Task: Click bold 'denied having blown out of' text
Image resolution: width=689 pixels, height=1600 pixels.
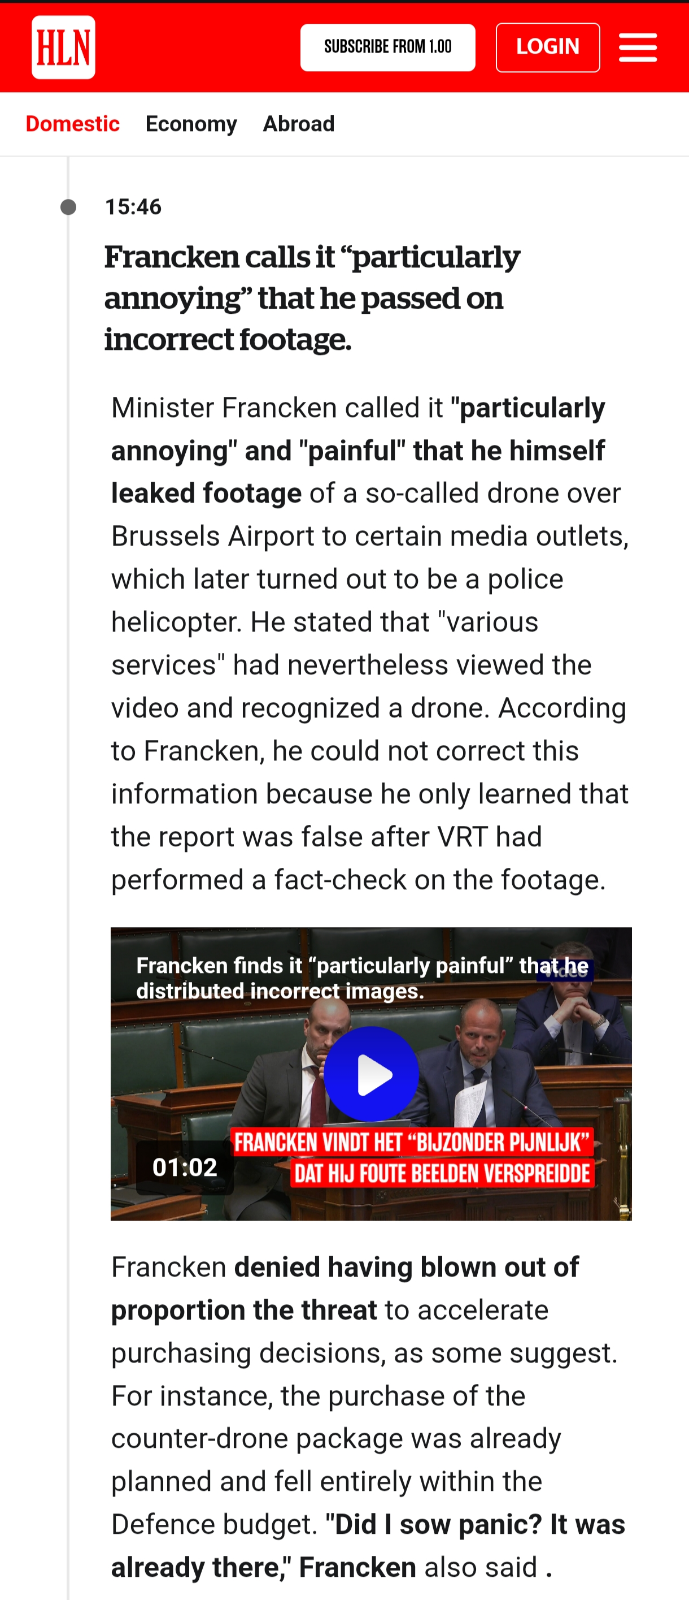Action: tap(406, 1267)
